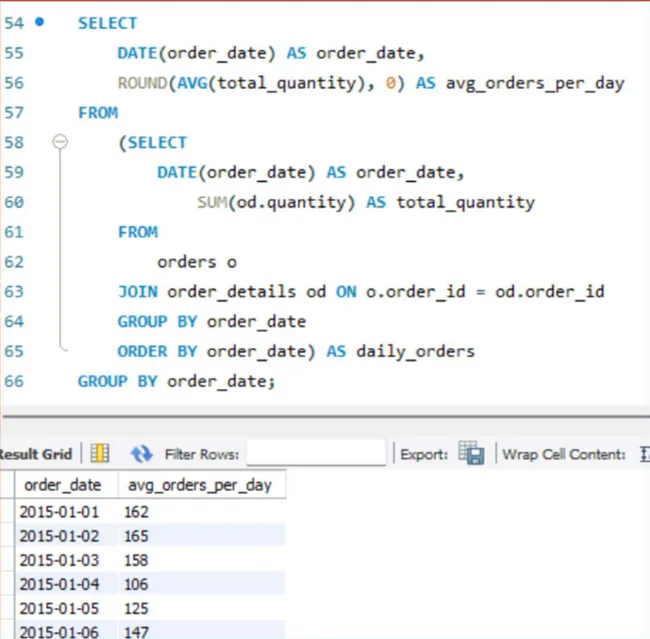Select the value 106 in results
650x639 pixels.
coord(136,584)
